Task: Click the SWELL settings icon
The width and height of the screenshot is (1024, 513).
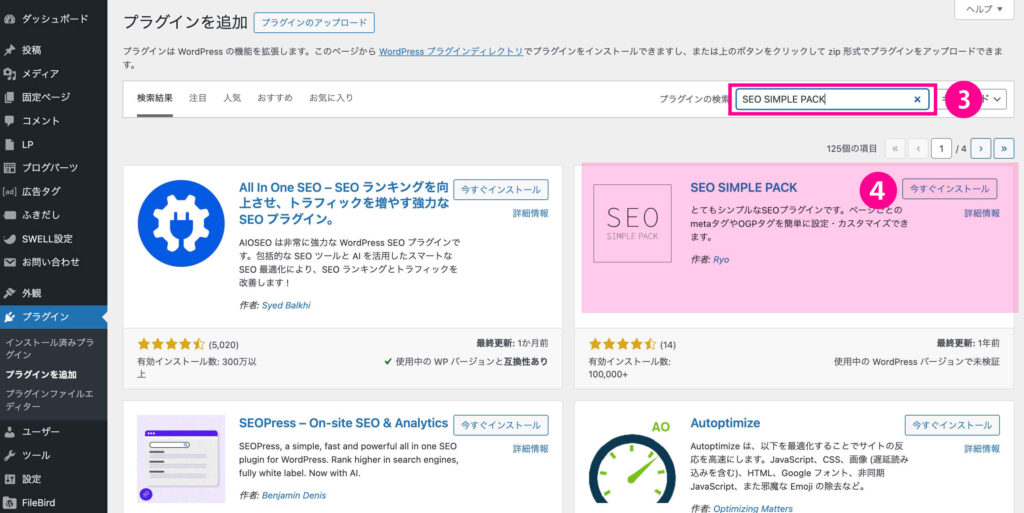Action: (10, 238)
